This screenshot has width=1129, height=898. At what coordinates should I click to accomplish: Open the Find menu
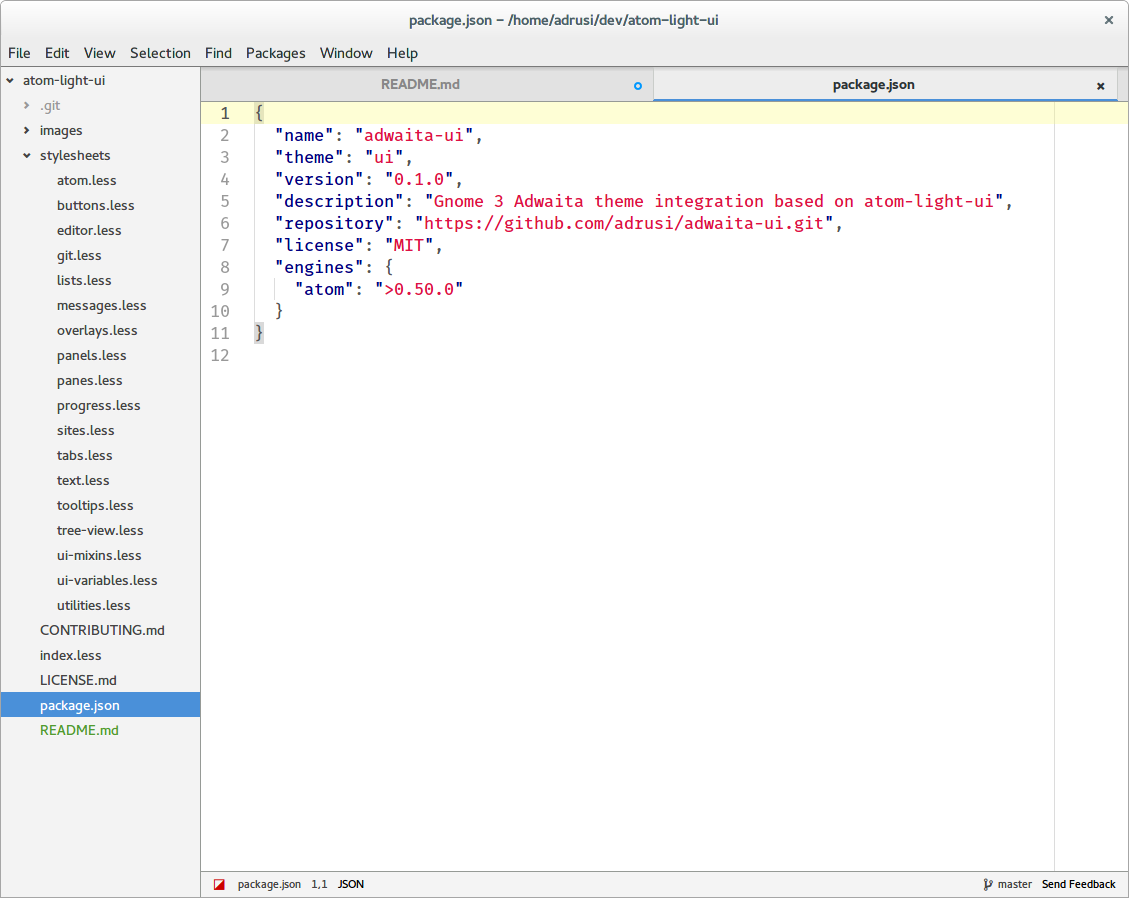218,53
